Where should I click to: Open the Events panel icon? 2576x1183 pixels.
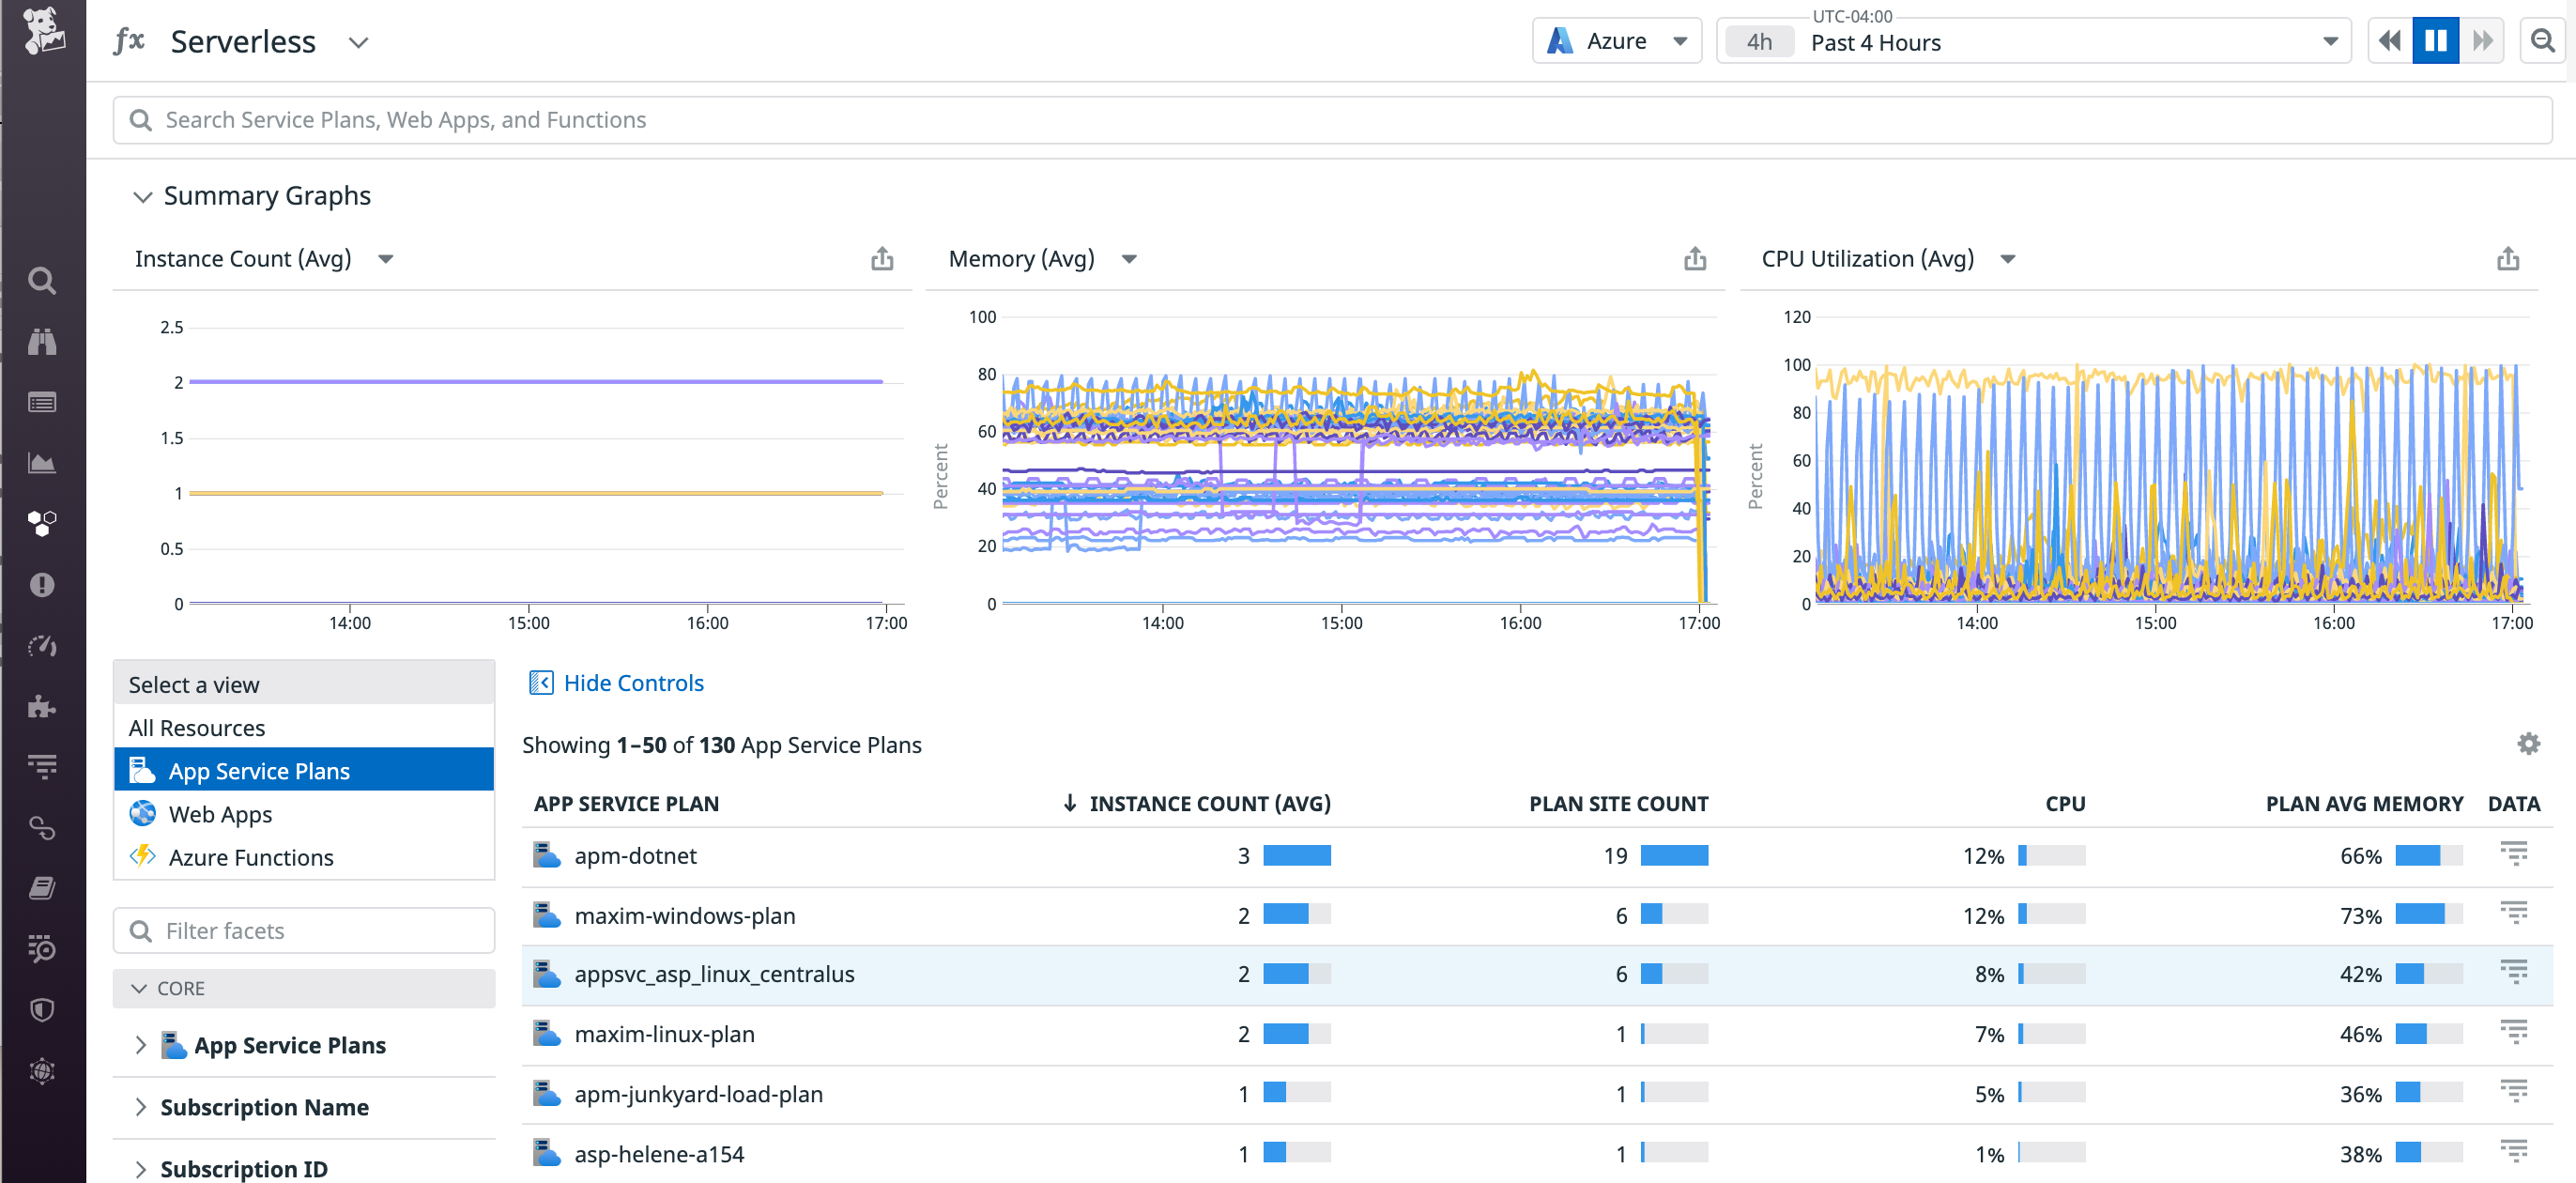[41, 402]
